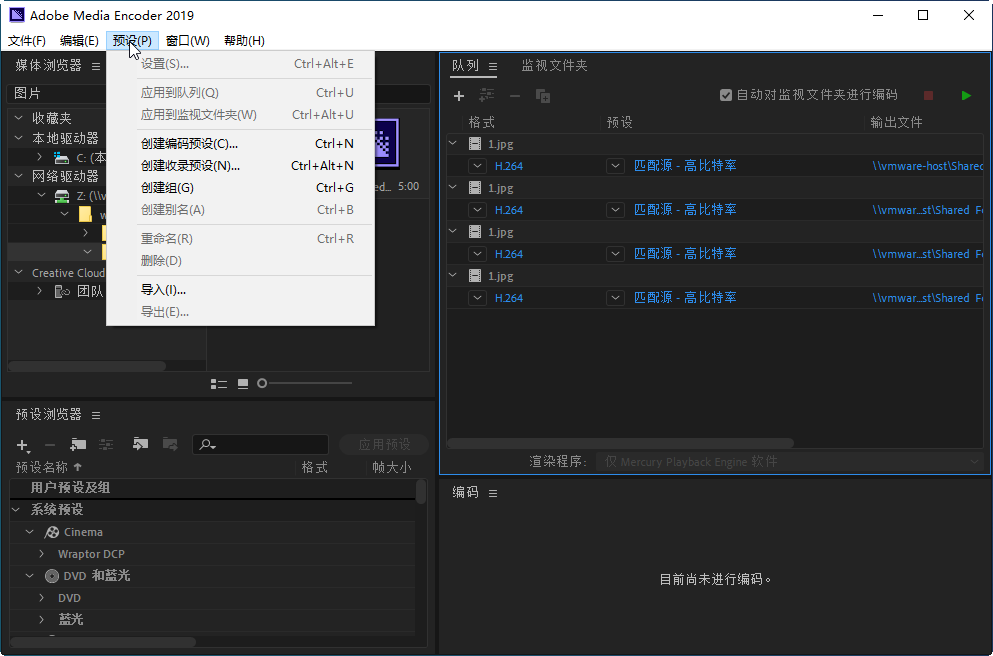
Task: Open the Media Browser panel menu icon
Action: pos(96,66)
